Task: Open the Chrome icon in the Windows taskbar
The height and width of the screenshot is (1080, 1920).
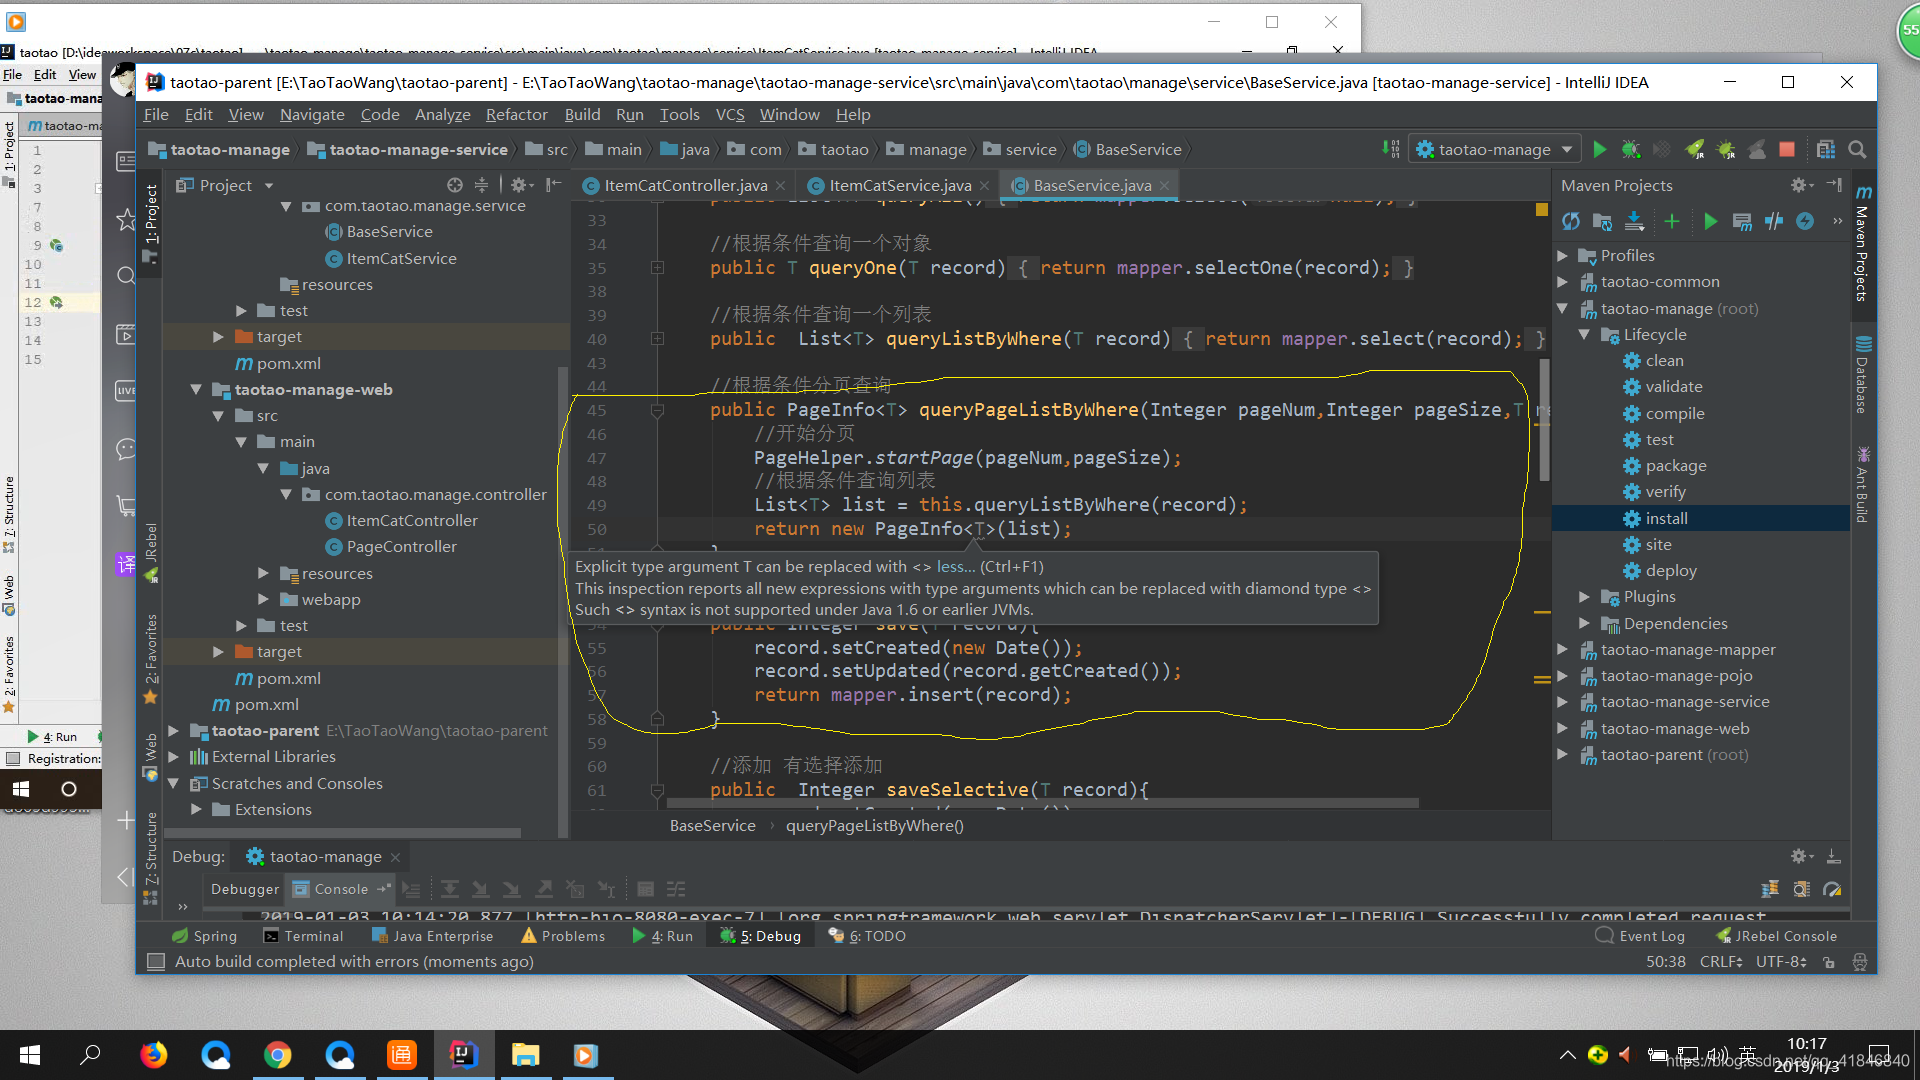Action: [278, 1055]
